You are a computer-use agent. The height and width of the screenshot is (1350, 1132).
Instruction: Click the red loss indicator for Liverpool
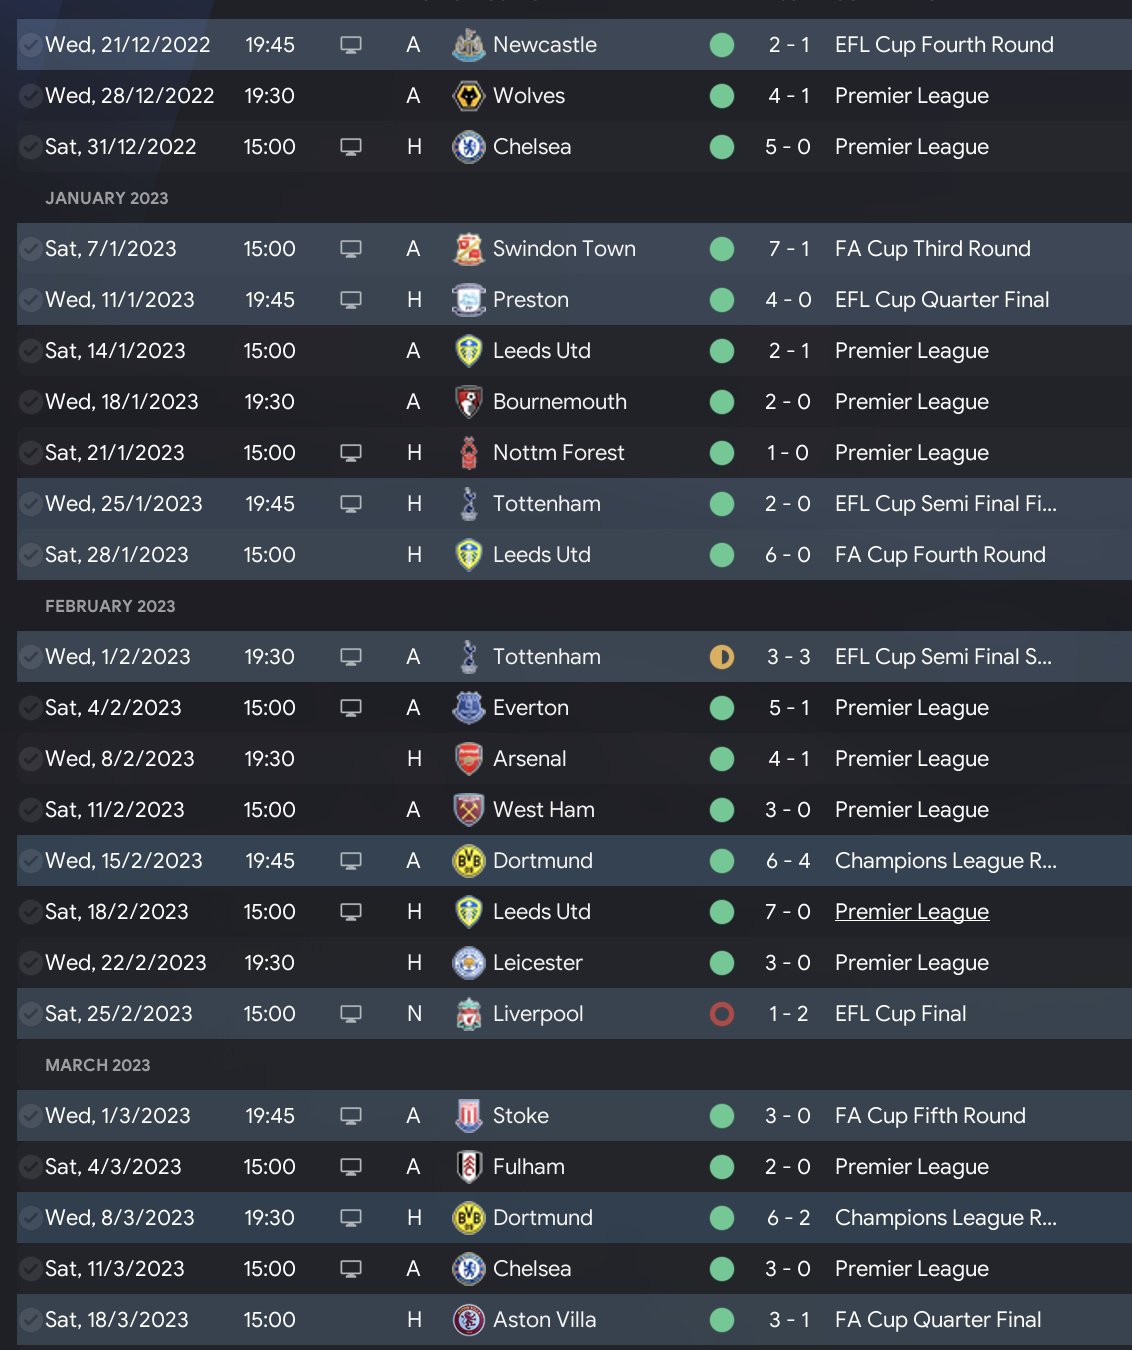tap(722, 1014)
